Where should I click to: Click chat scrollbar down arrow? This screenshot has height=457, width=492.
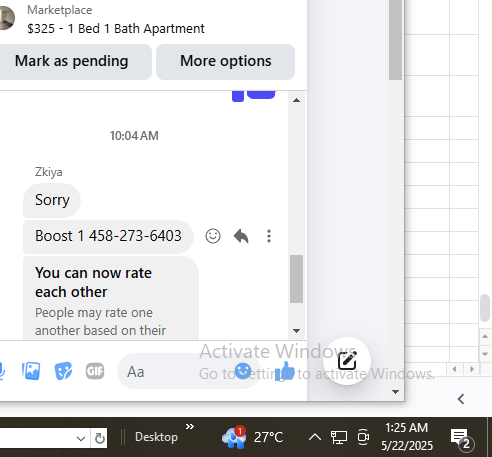point(296,331)
